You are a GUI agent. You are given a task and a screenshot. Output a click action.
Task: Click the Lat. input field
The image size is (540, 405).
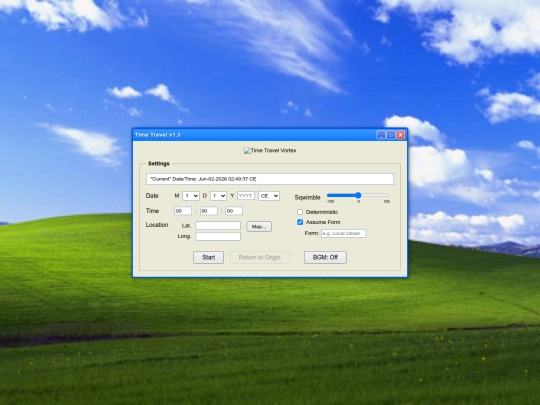click(218, 226)
